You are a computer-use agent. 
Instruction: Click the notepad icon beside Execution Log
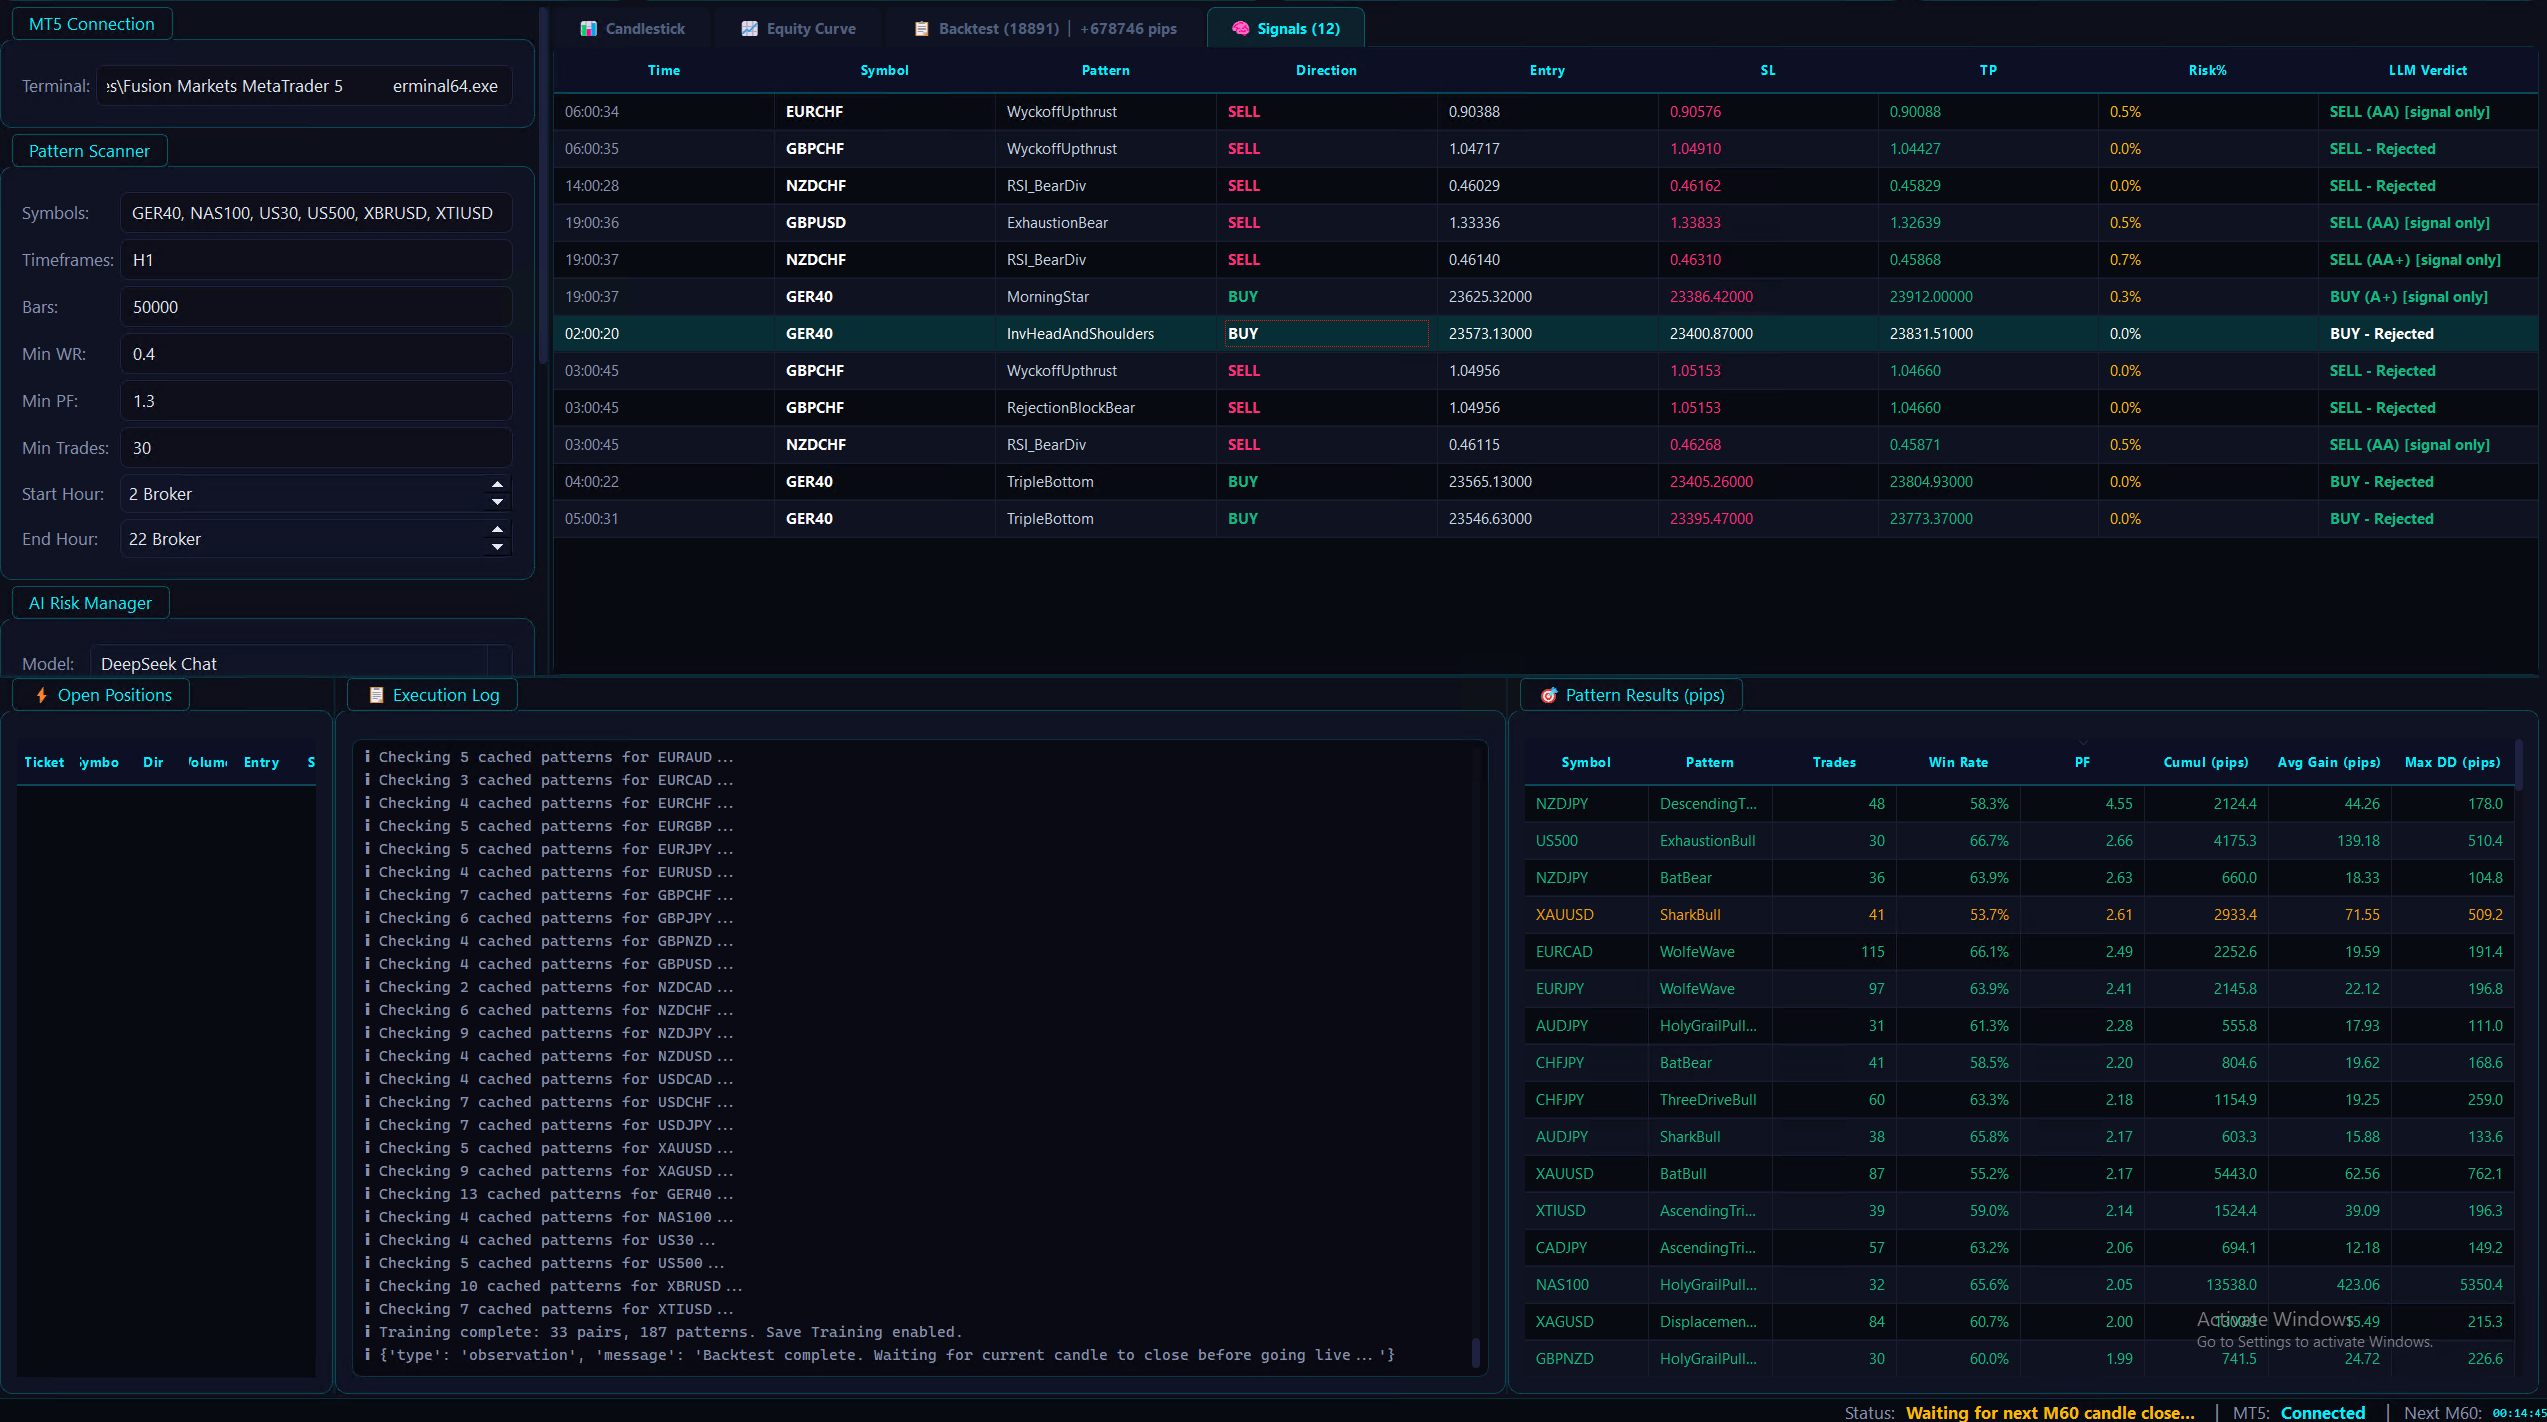[x=376, y=695]
